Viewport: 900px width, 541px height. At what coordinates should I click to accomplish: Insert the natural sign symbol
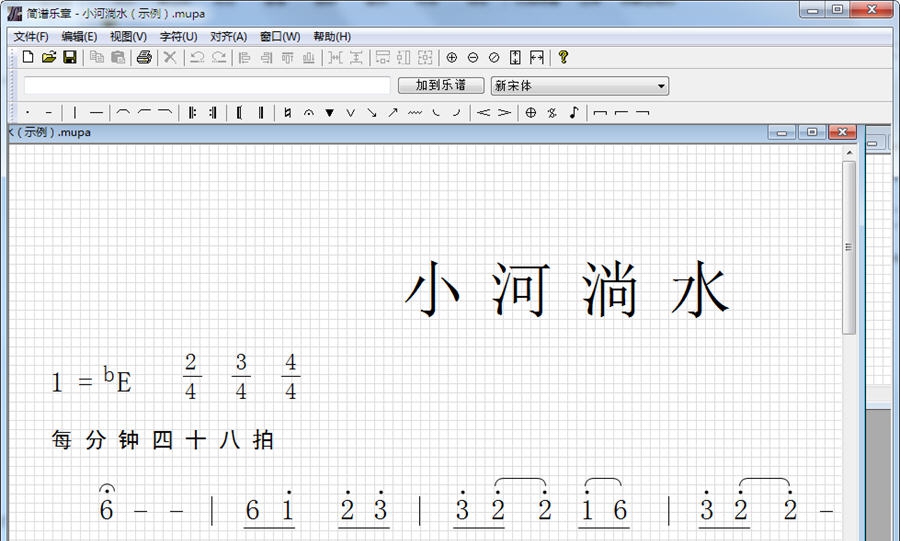288,113
